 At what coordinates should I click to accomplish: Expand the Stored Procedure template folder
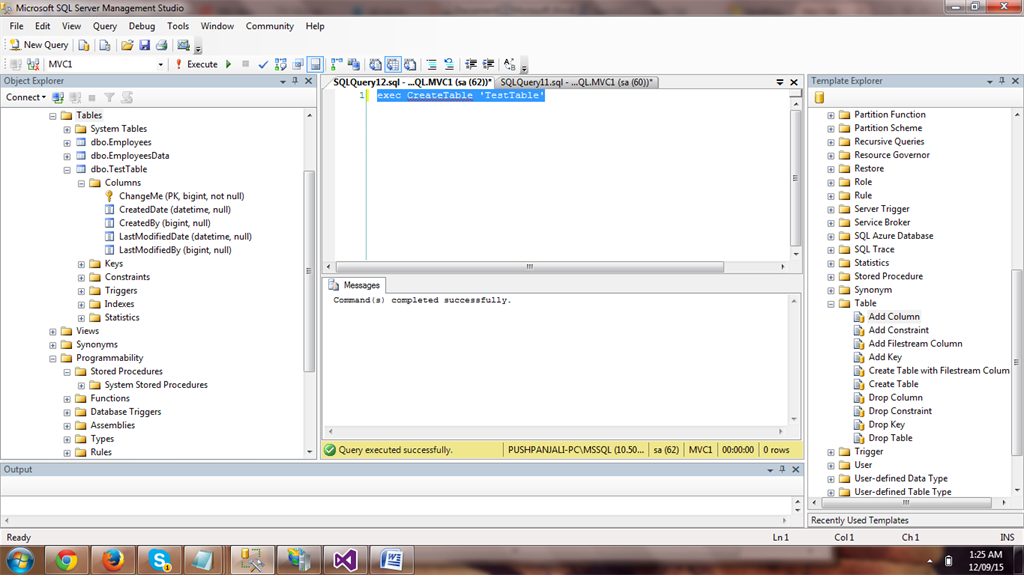[x=831, y=277]
